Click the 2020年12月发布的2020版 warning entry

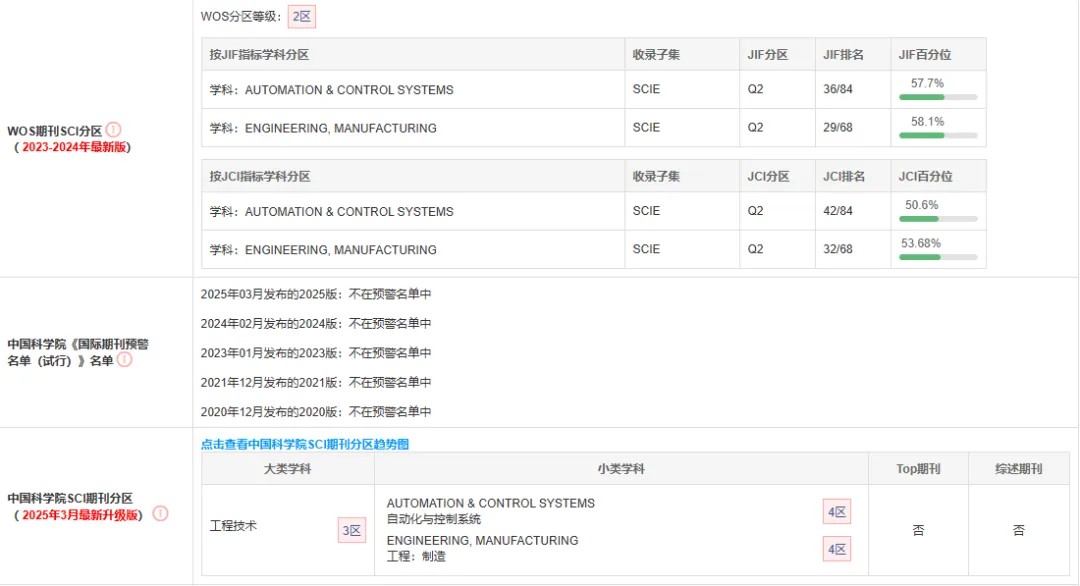tap(315, 412)
